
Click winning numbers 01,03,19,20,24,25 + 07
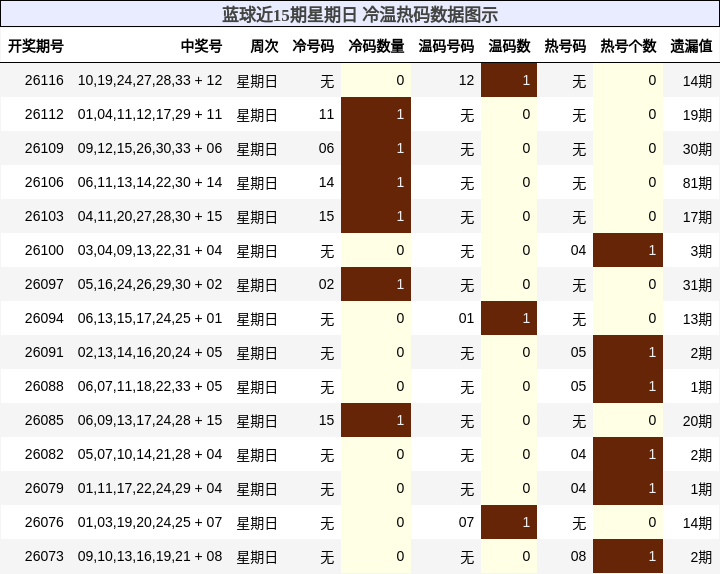150,522
